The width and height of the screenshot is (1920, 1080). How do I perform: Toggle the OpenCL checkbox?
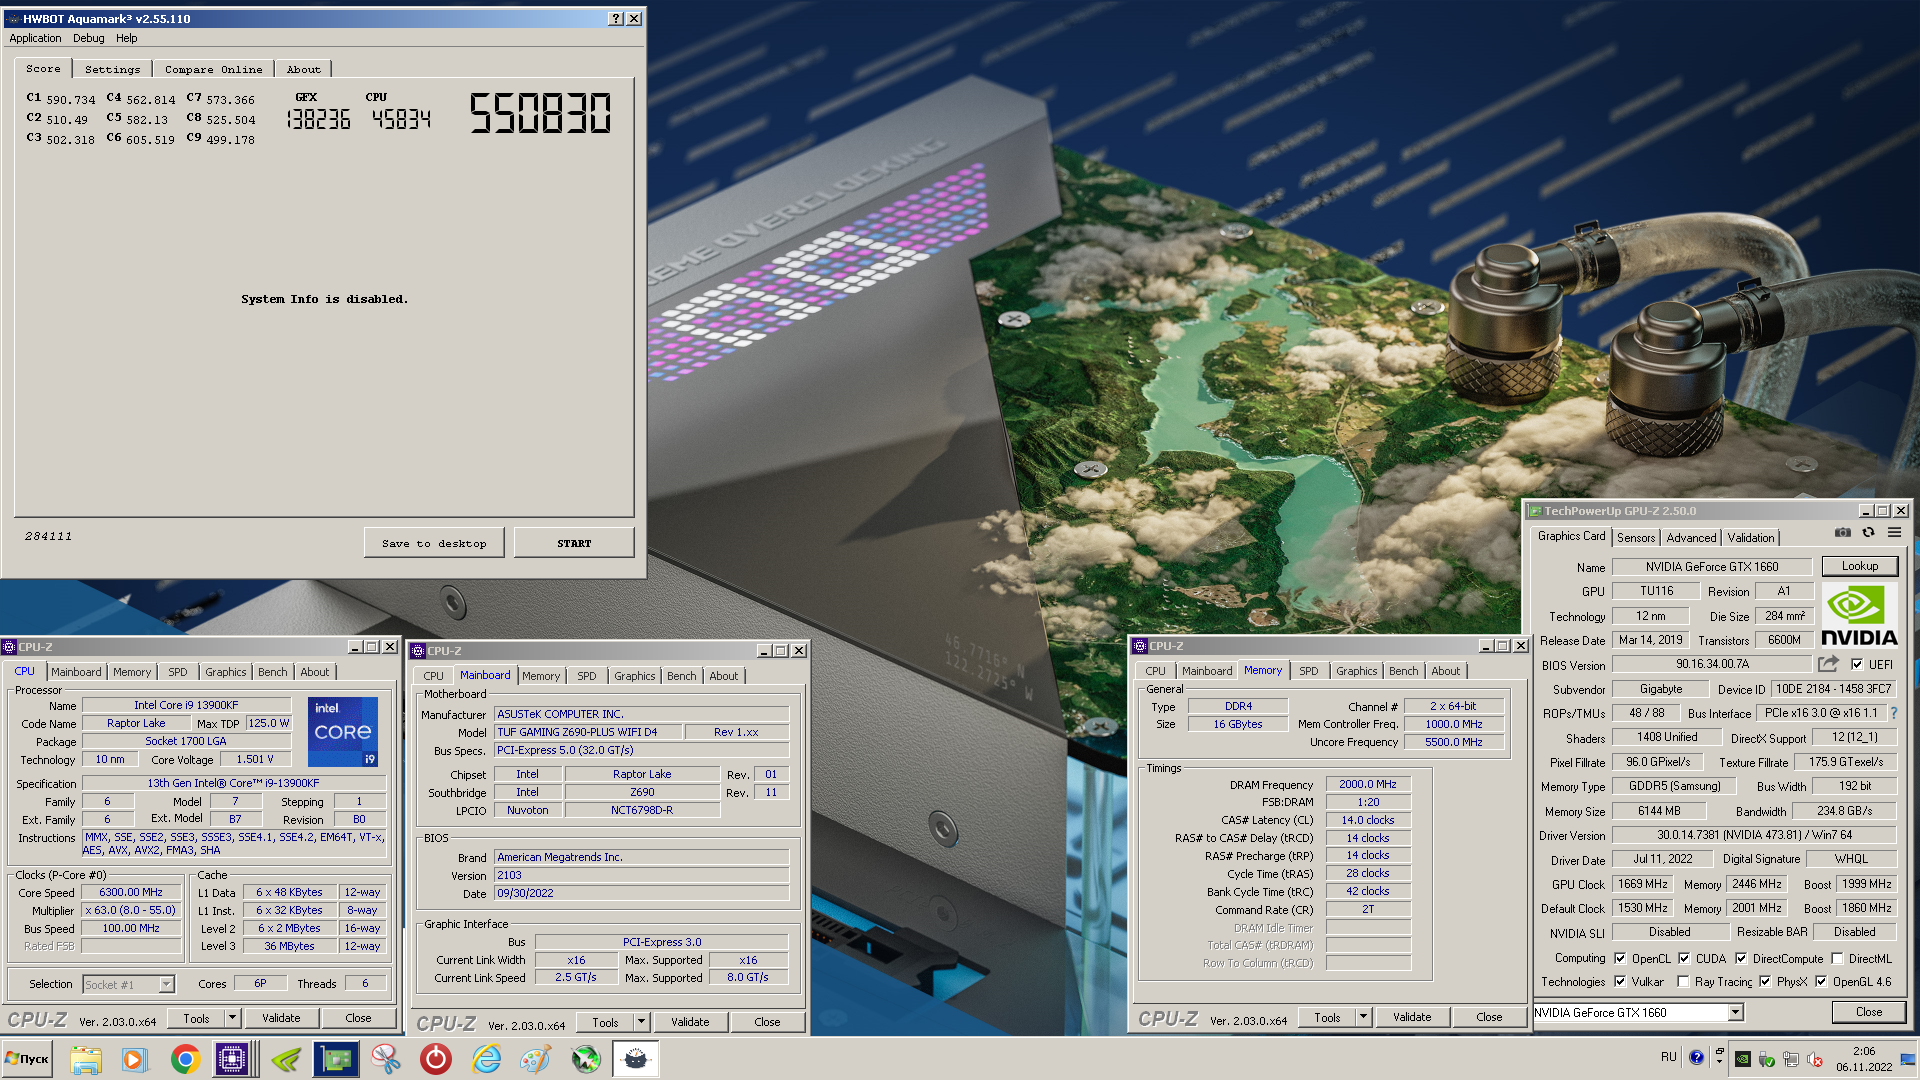click(x=1620, y=958)
